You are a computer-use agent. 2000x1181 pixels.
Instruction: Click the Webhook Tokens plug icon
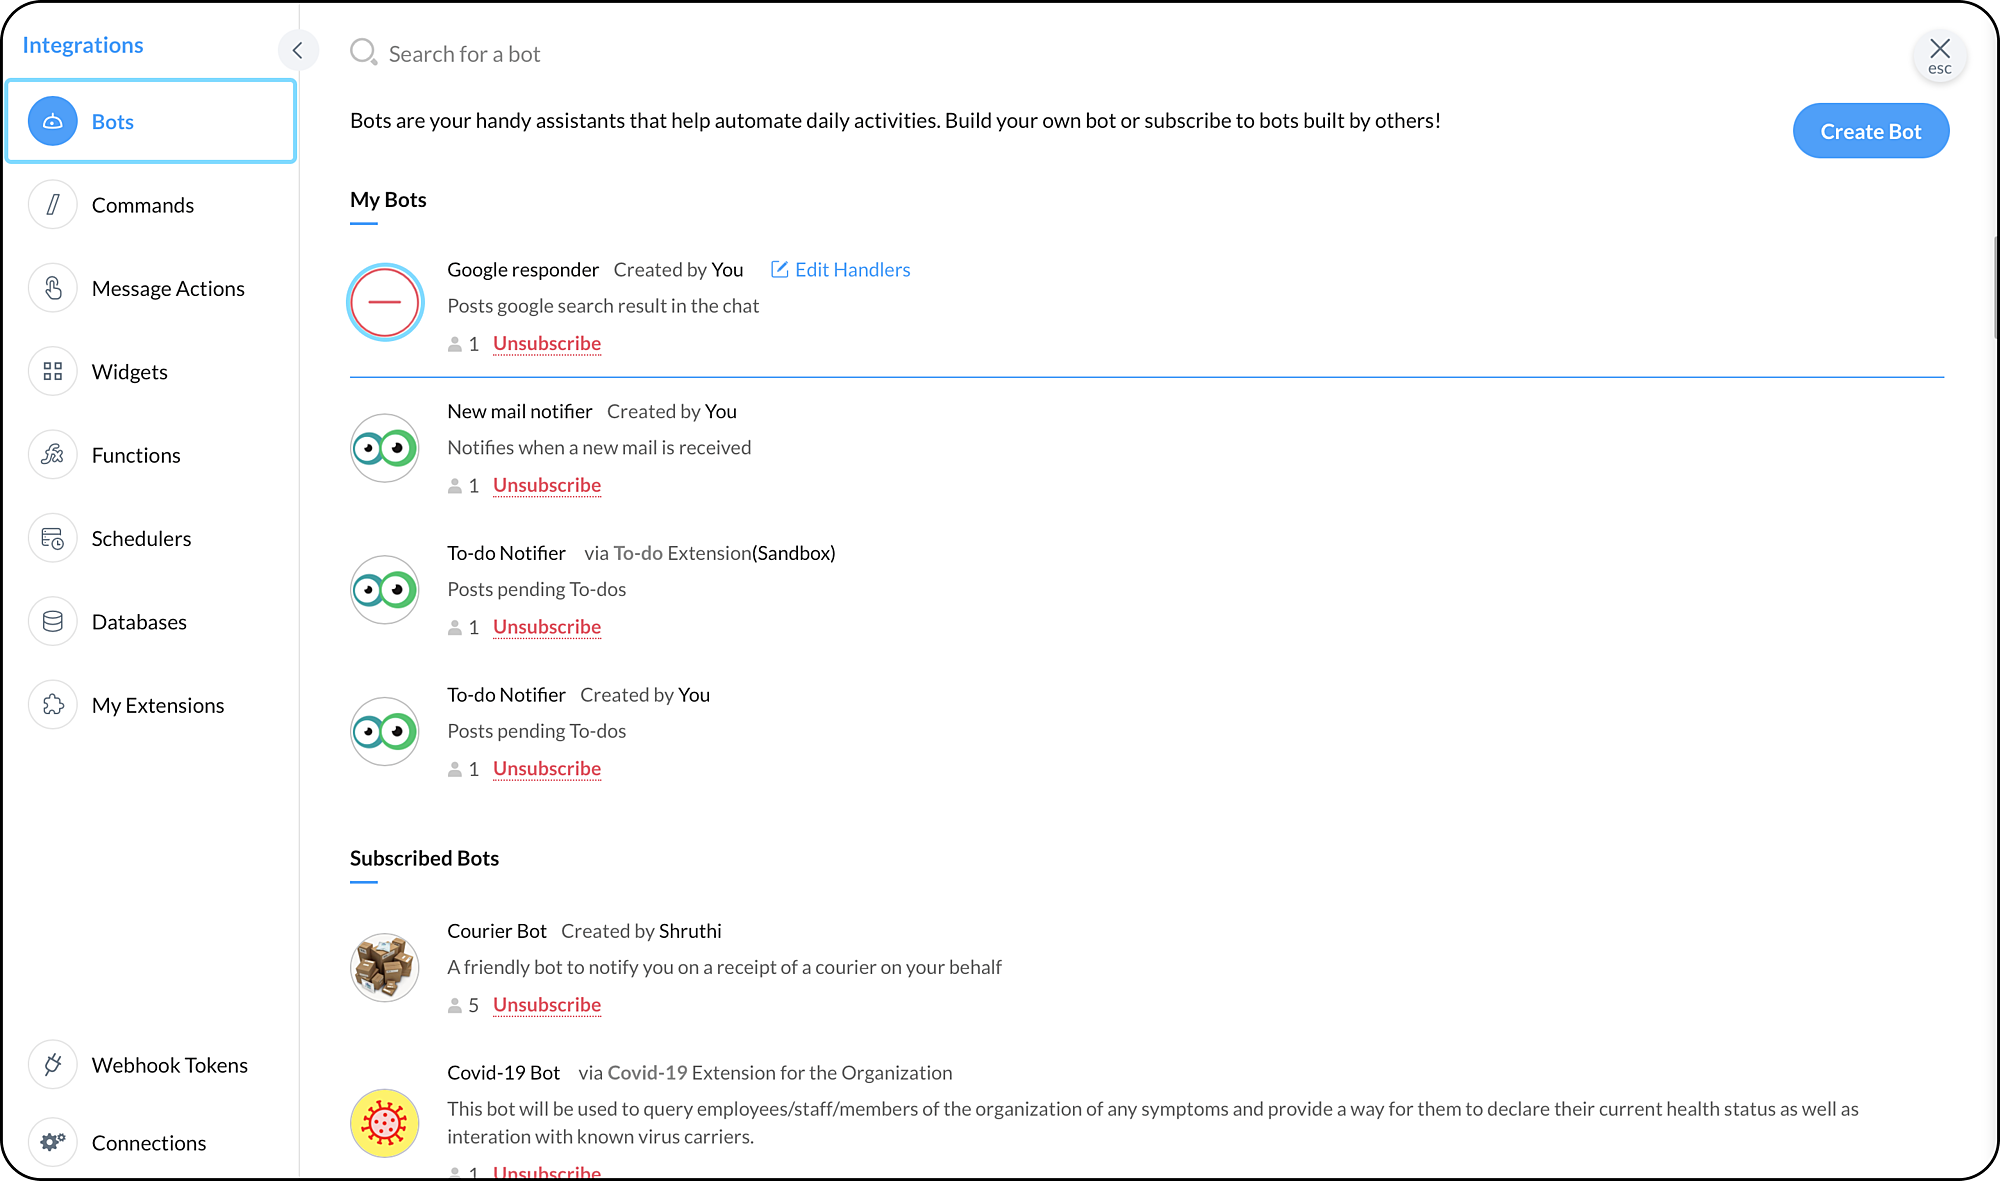(53, 1065)
